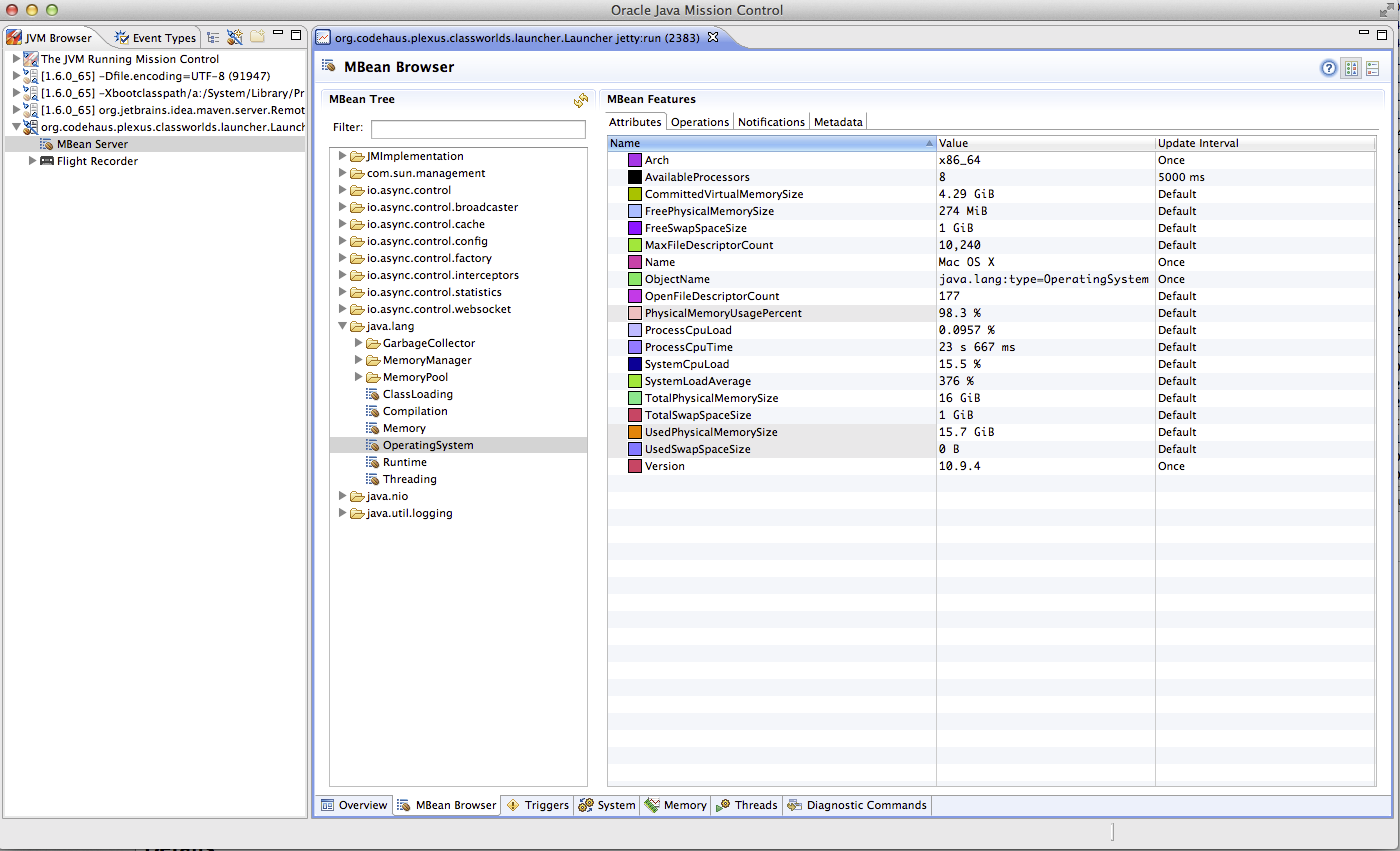1400x851 pixels.
Task: Select the Compilation MBean
Action: tap(414, 411)
